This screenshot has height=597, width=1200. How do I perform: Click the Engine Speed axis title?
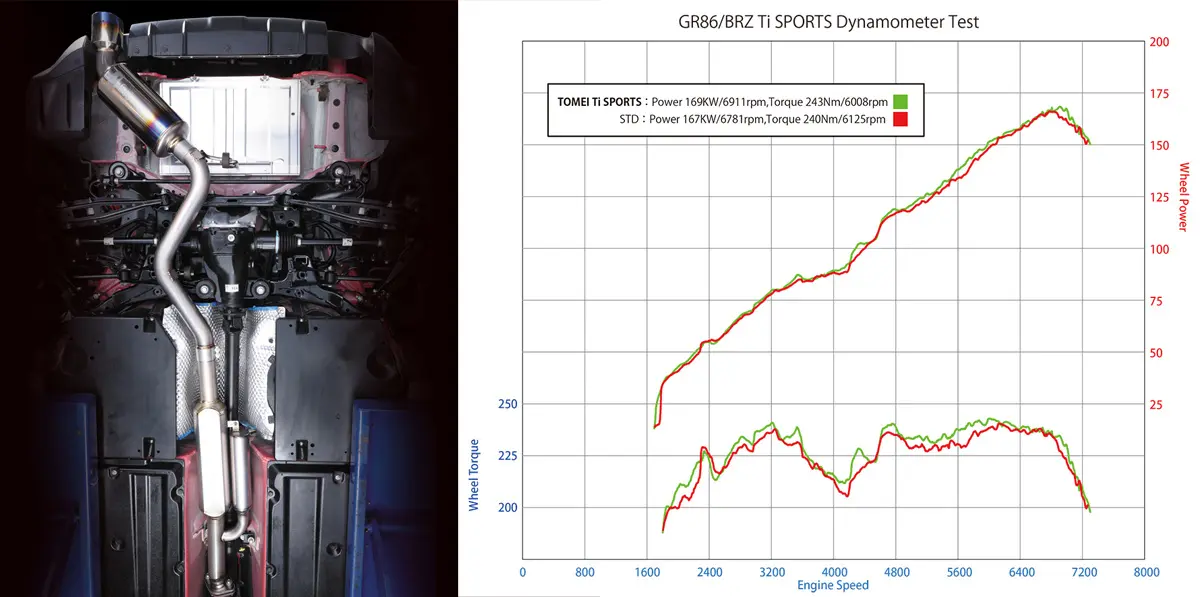[x=833, y=585]
